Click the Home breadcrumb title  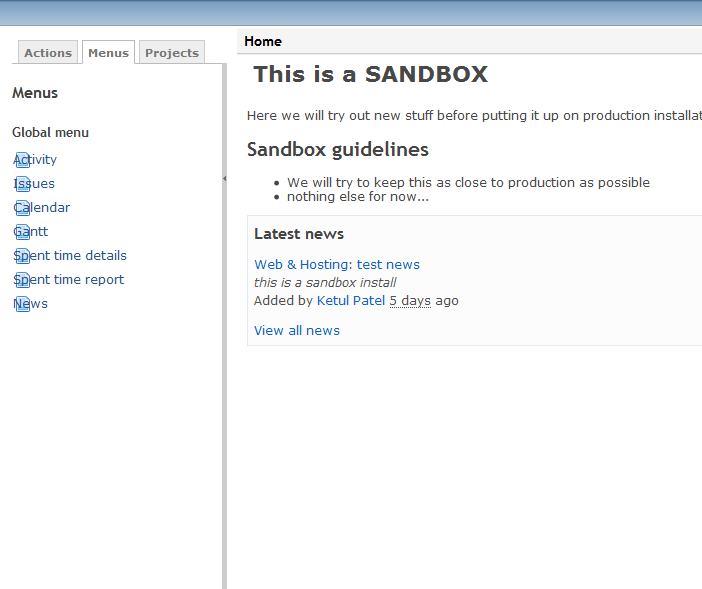[263, 41]
